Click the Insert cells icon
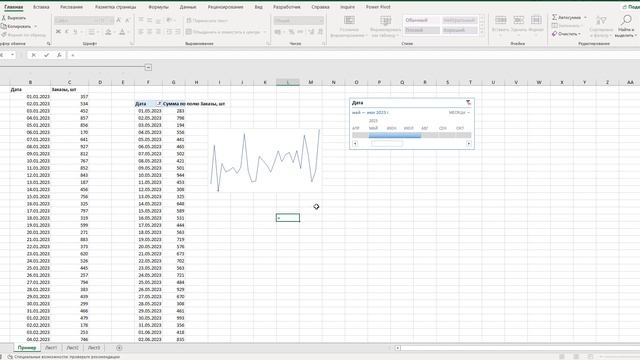Viewport: 640px width, 360px height. [x=500, y=20]
